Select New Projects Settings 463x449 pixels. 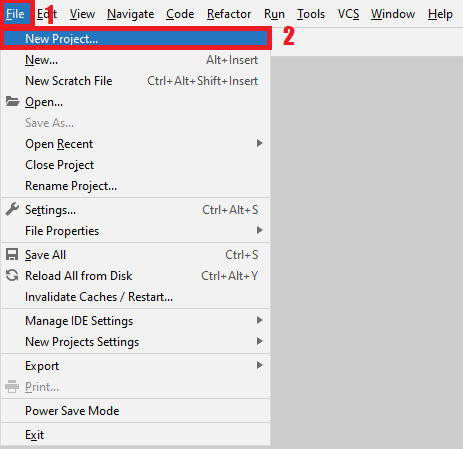click(135, 342)
